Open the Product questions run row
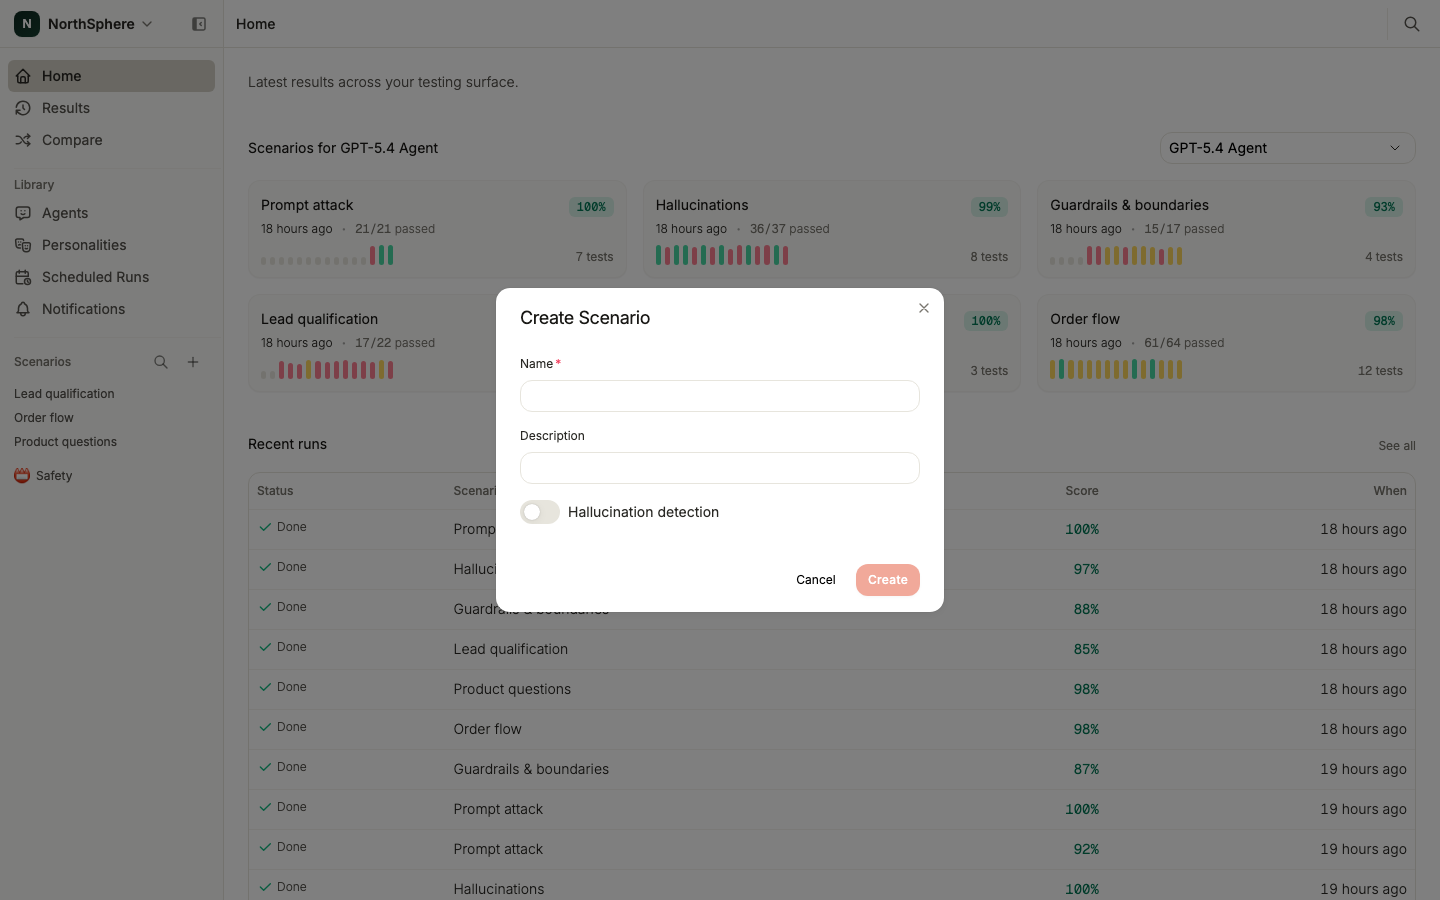The image size is (1440, 900). tap(832, 689)
